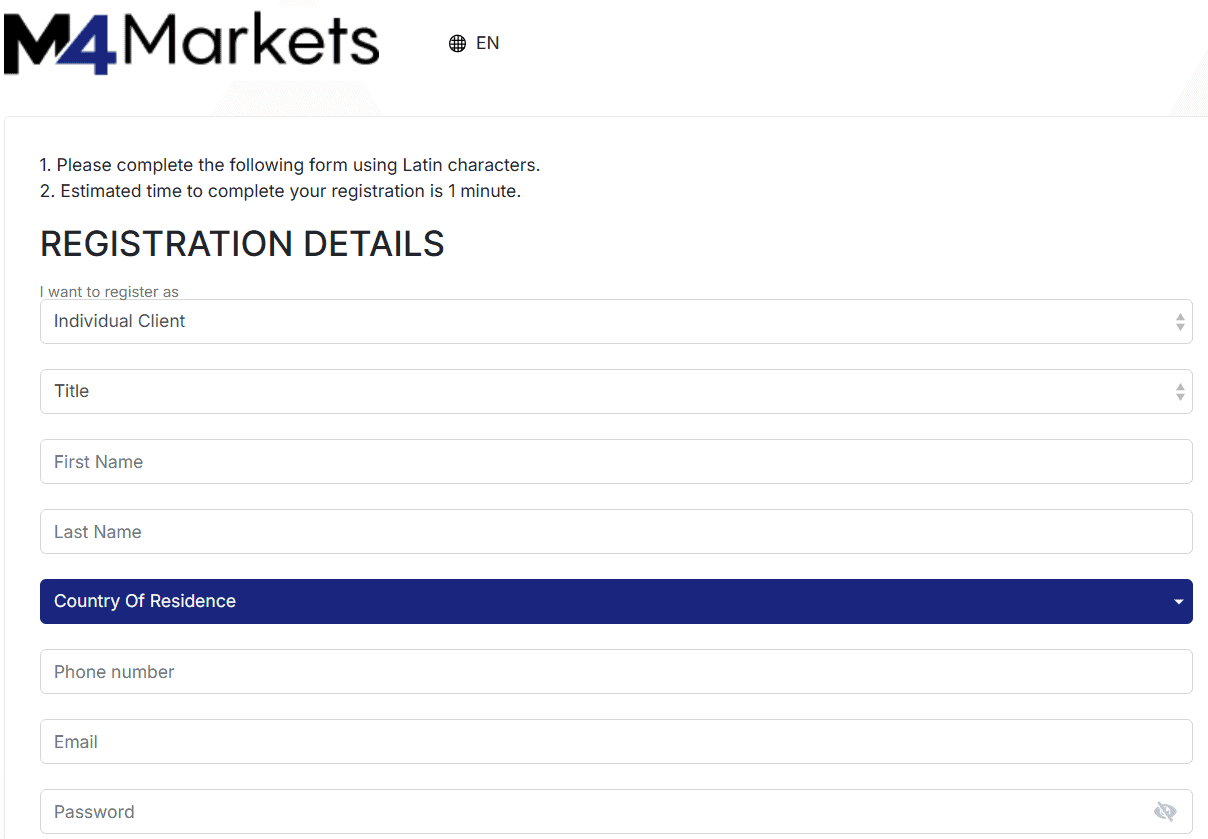The height and width of the screenshot is (839, 1208).
Task: Click the globe language icon
Action: coord(457,43)
